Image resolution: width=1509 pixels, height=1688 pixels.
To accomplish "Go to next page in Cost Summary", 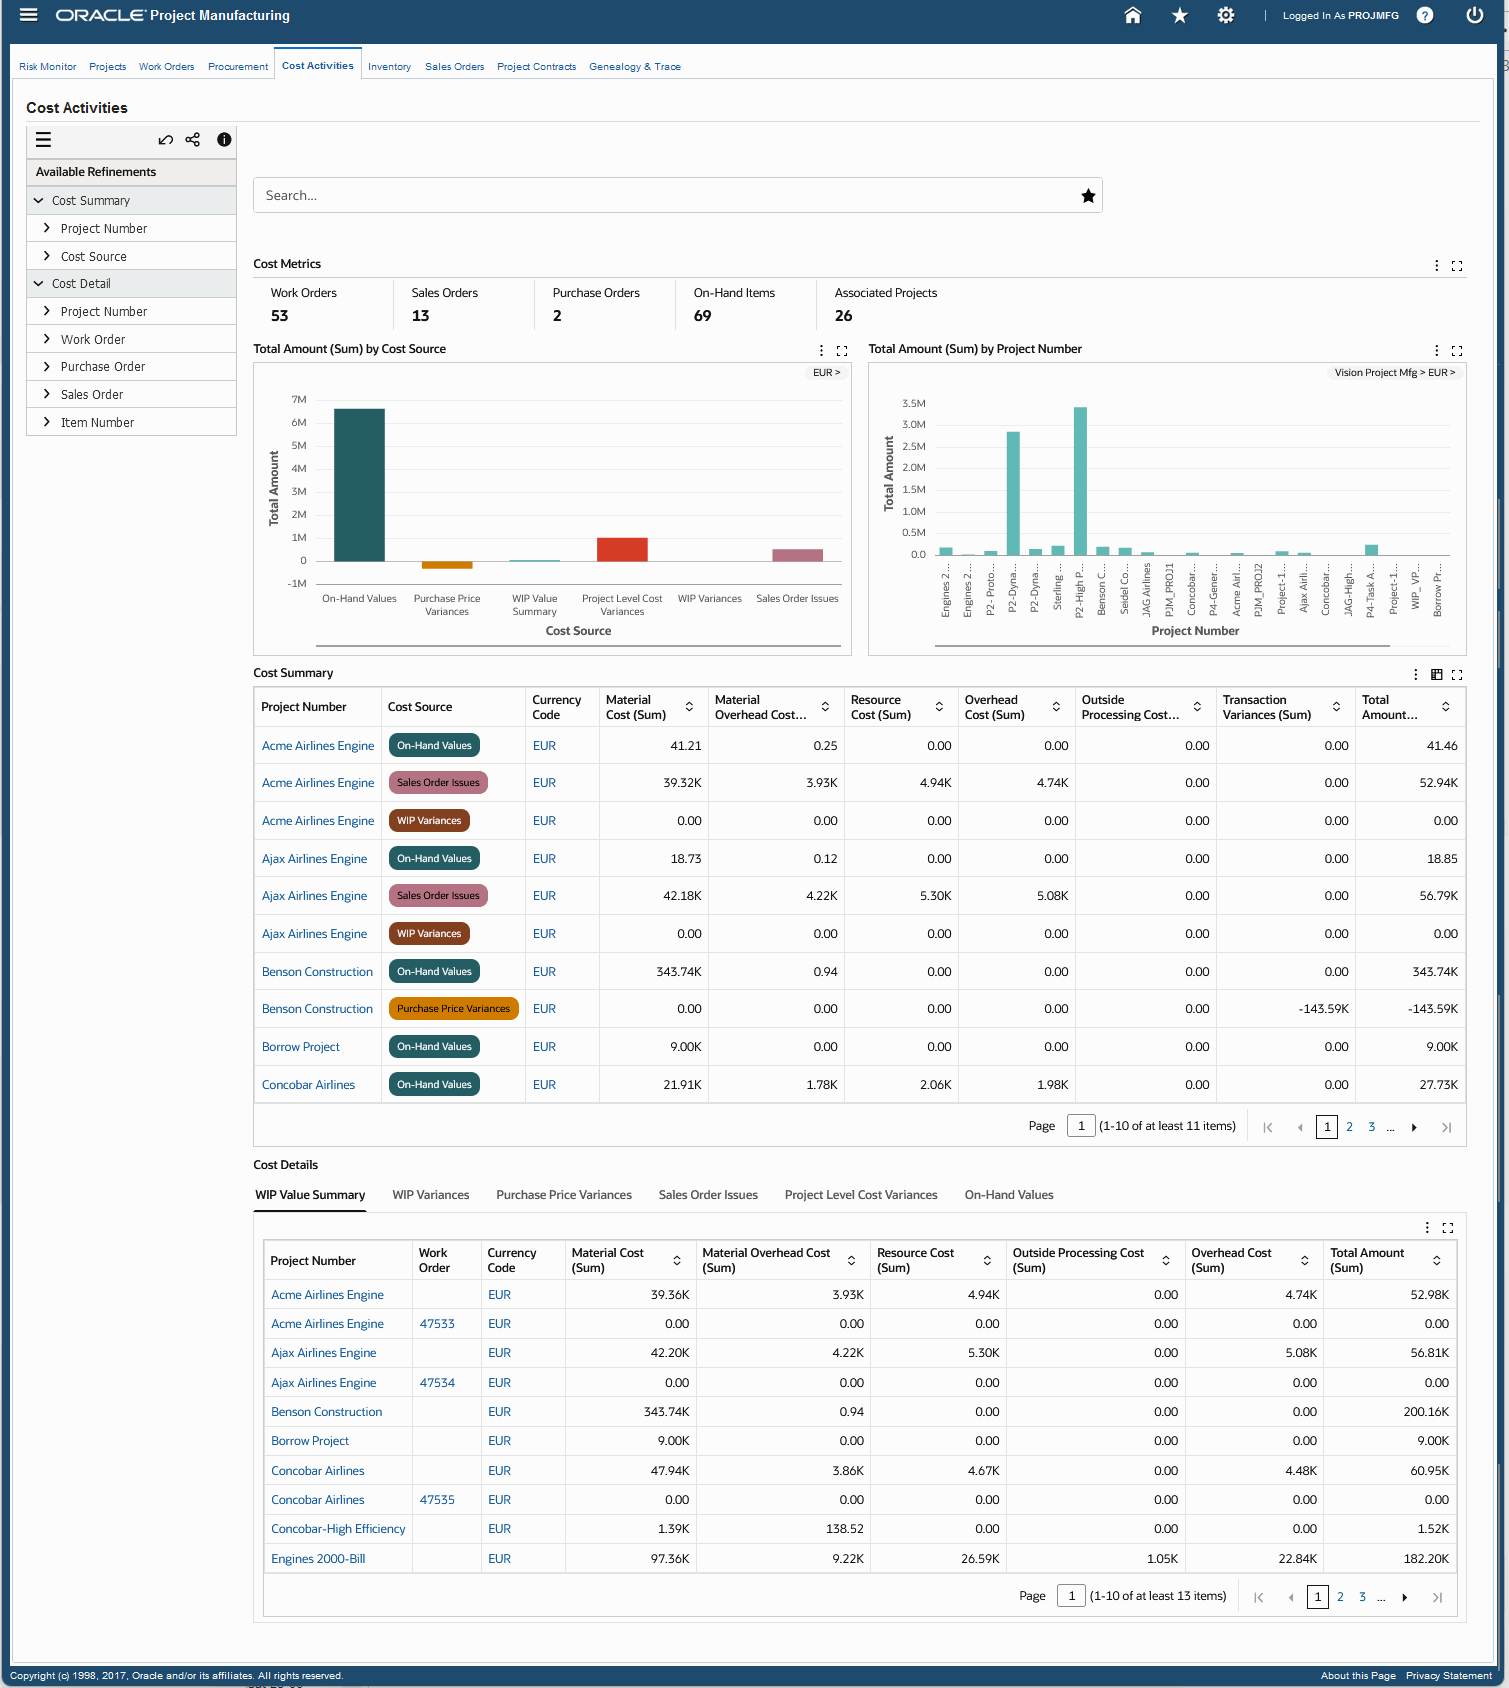I will pos(1414,1128).
